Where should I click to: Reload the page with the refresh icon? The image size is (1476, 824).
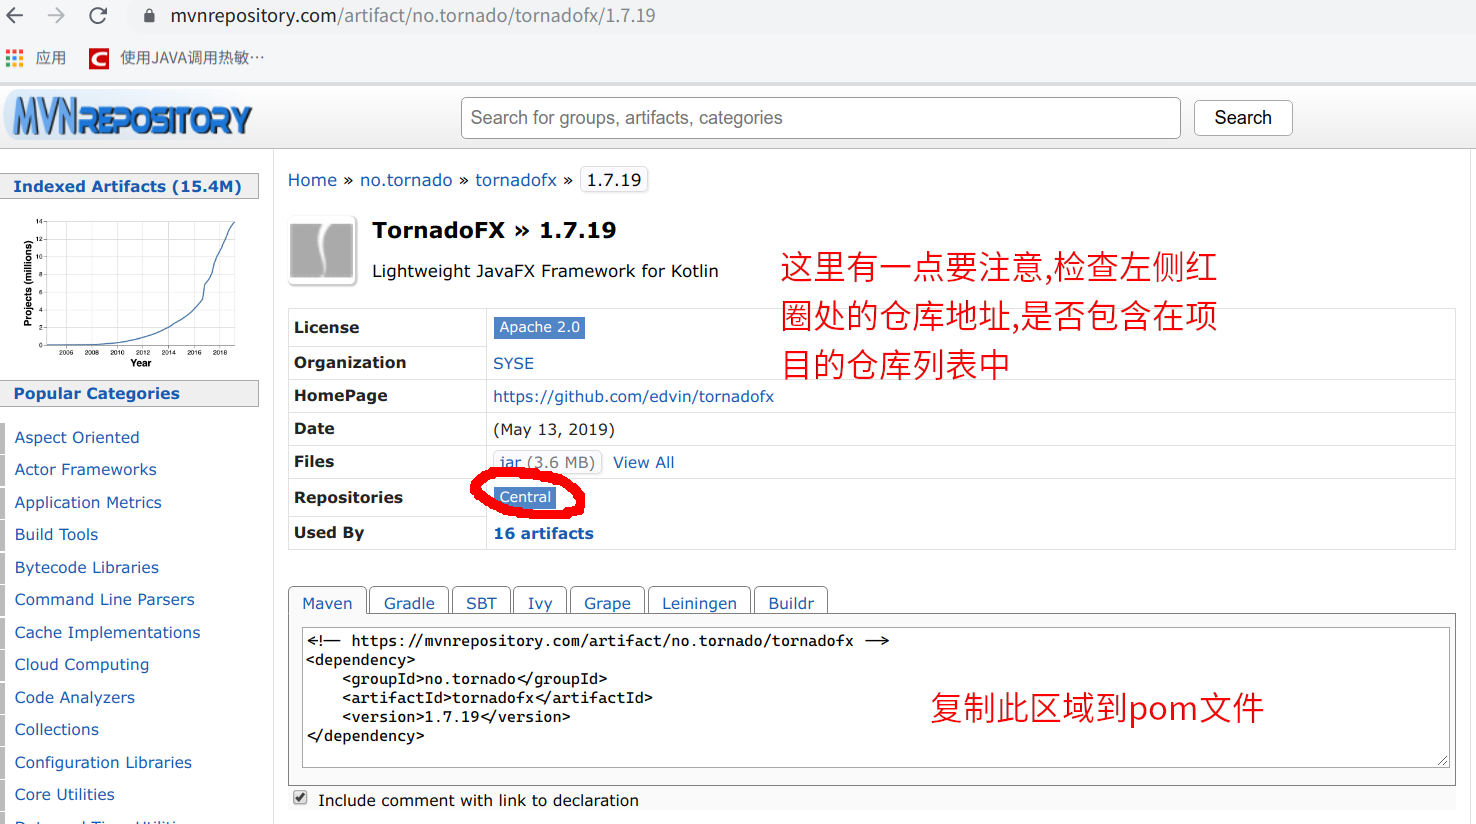pyautogui.click(x=98, y=16)
